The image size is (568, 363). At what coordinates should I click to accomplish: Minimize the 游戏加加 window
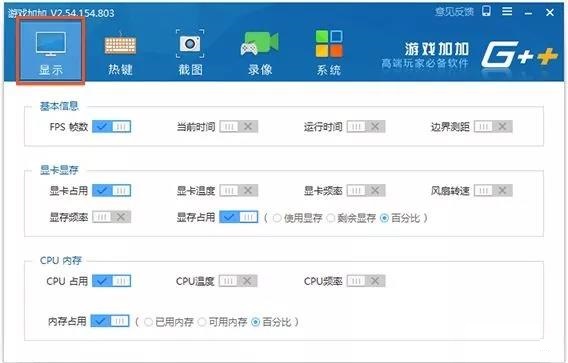coord(529,13)
